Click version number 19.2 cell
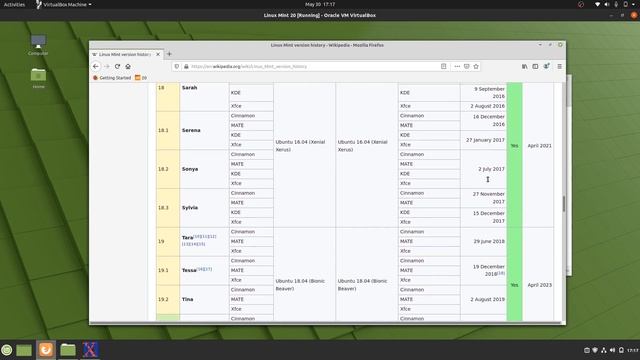Image resolution: width=640 pixels, height=360 pixels. 168,299
